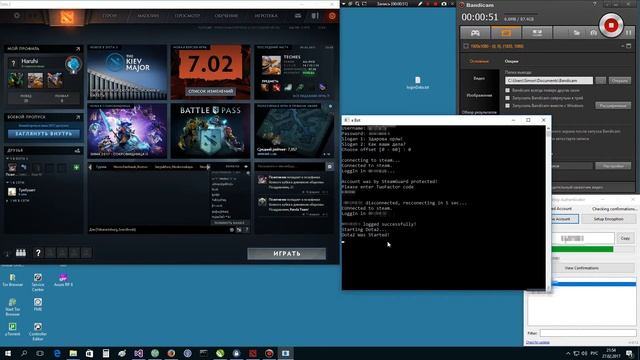Open the Kiev Major news tile
The width and height of the screenshot is (640, 360).
coord(127,72)
